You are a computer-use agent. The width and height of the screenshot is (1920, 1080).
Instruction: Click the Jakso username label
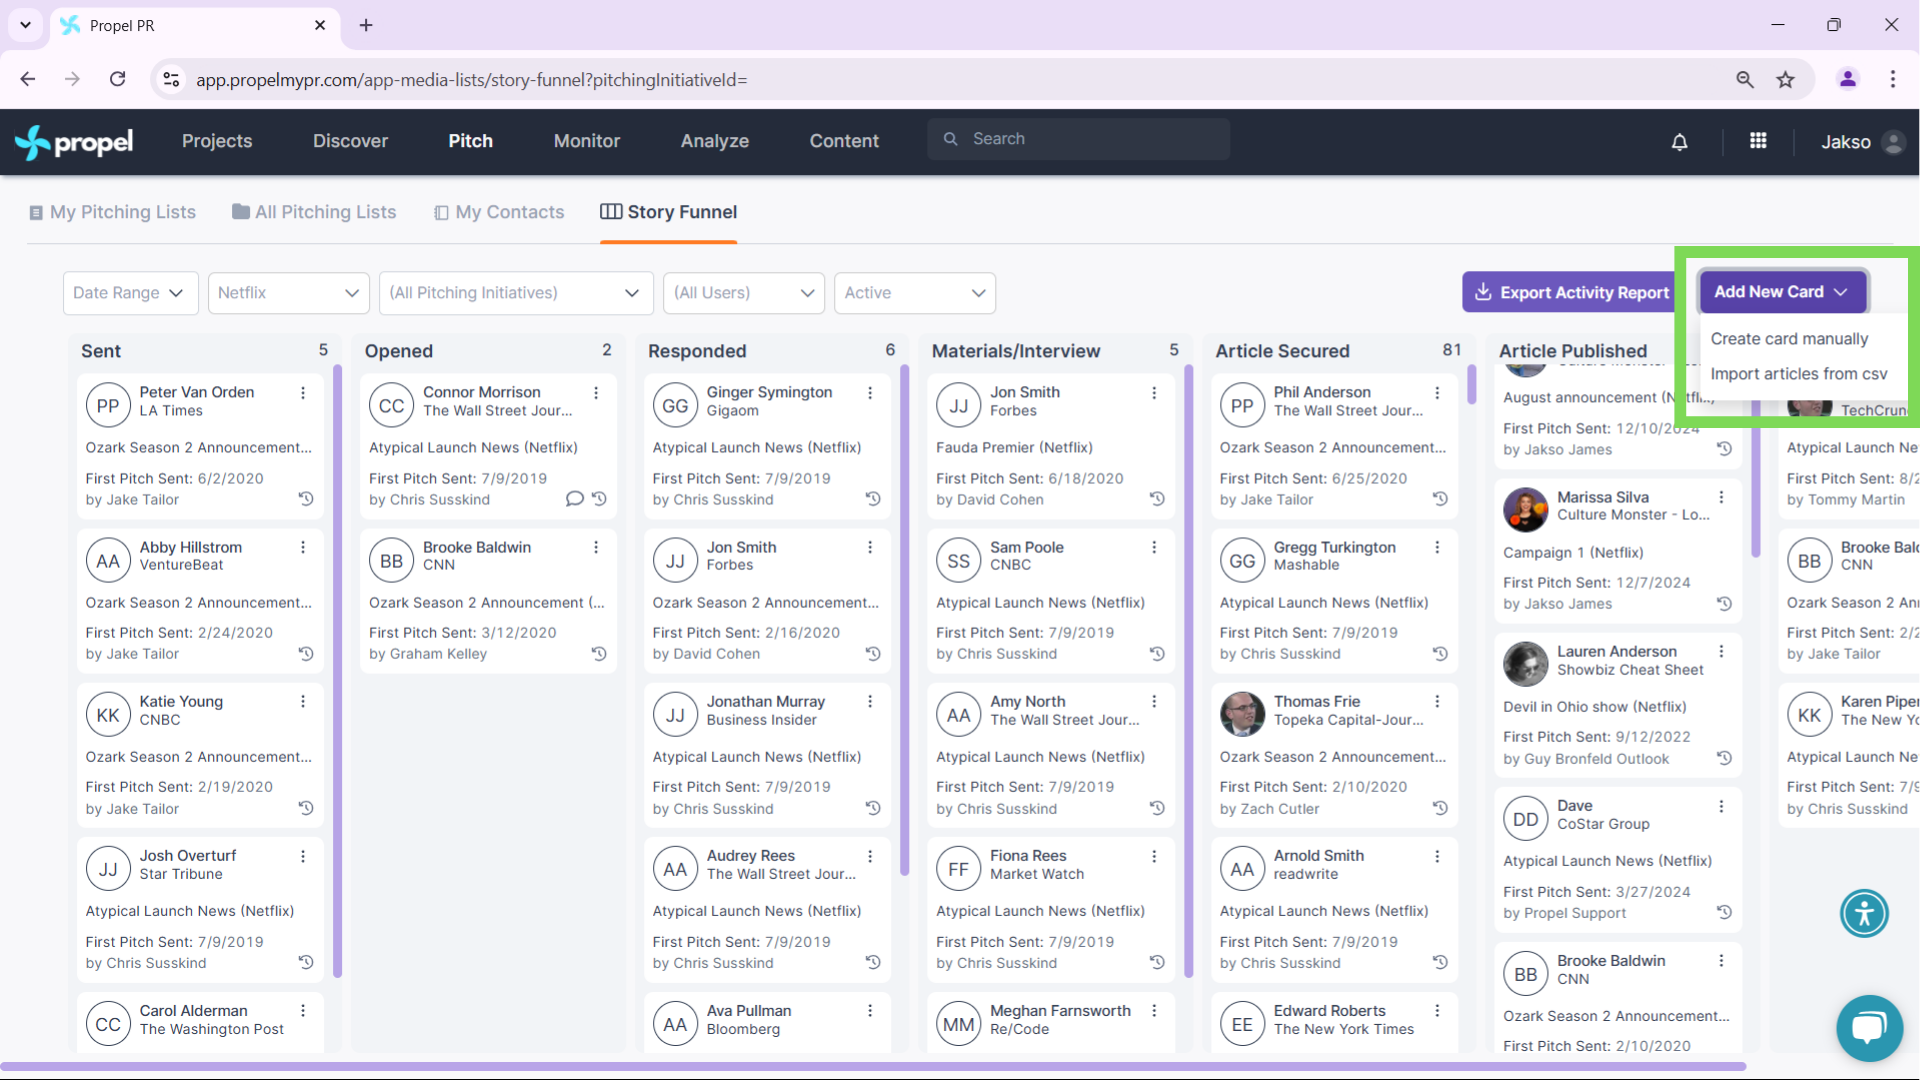pyautogui.click(x=1845, y=142)
